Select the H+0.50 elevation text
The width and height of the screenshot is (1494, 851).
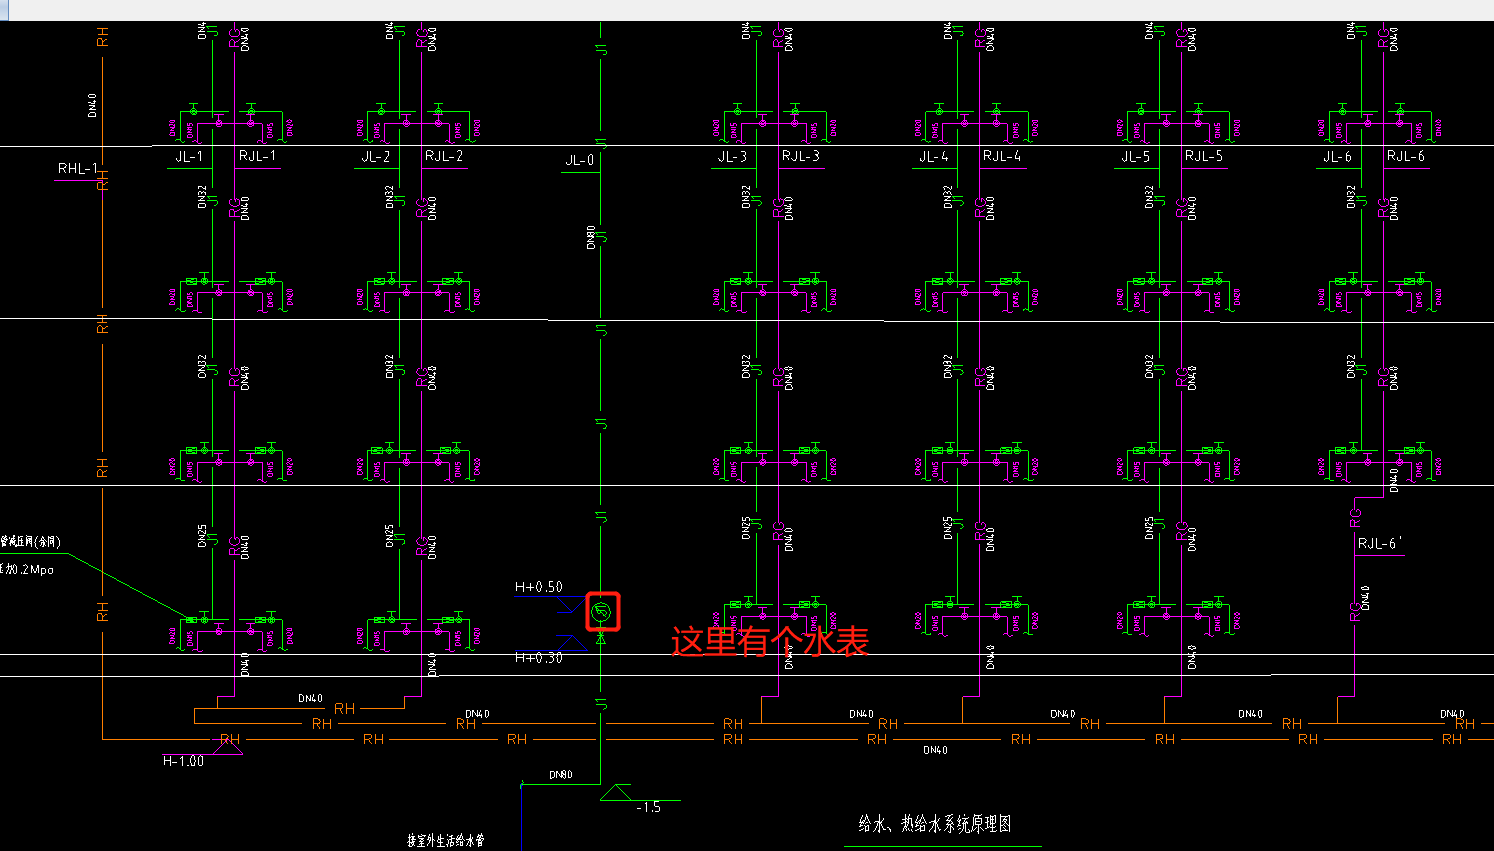click(539, 587)
